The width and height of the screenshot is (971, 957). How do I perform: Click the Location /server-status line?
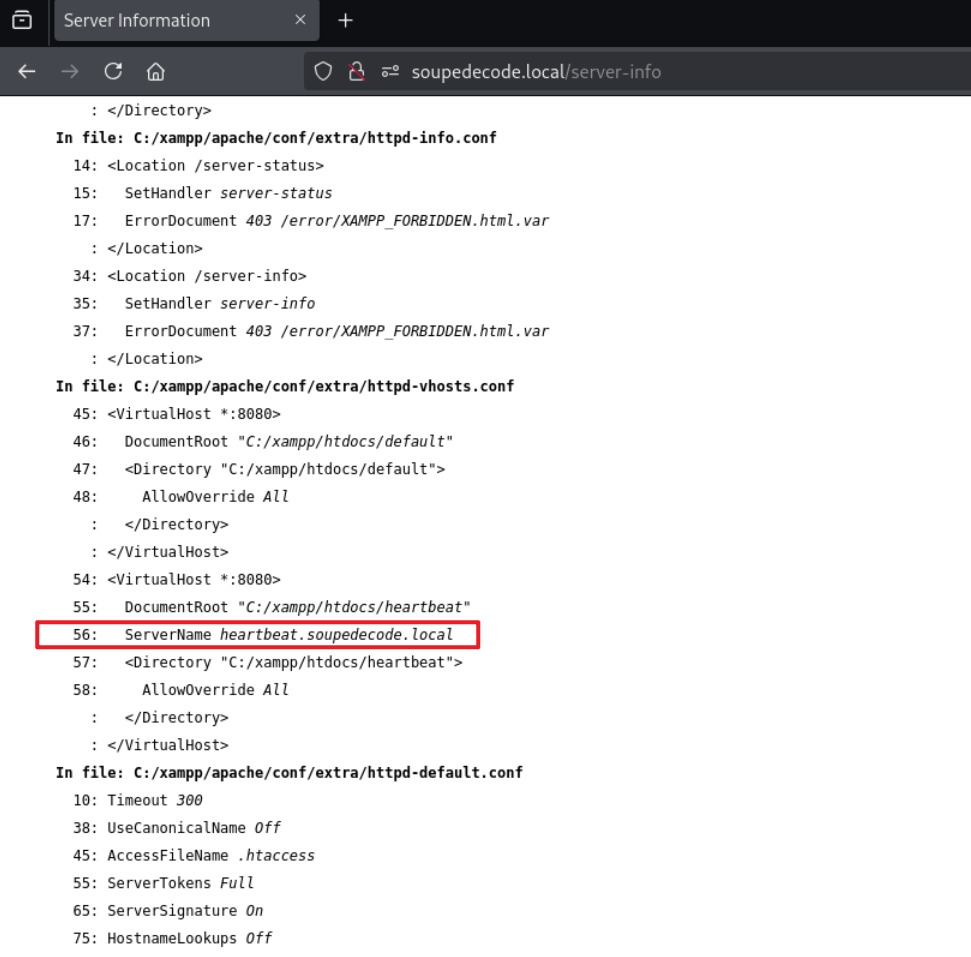(x=215, y=166)
